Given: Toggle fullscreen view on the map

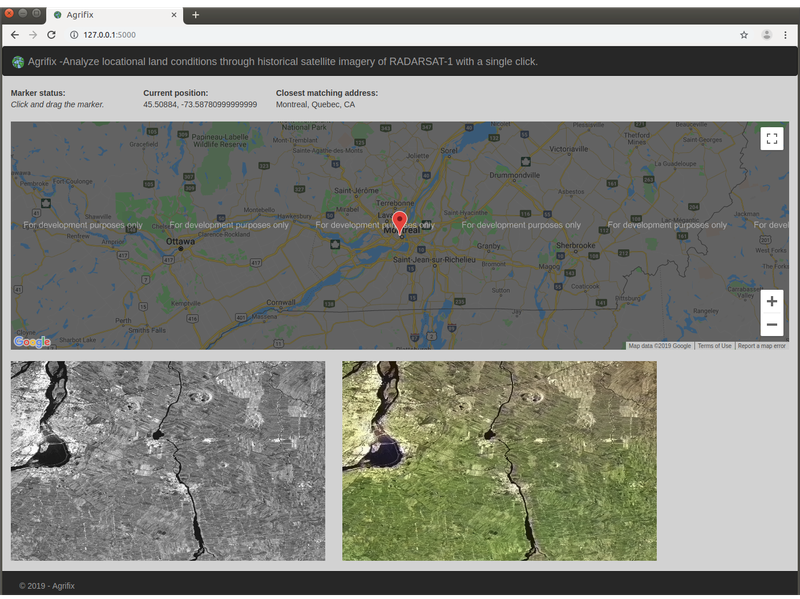Looking at the screenshot, I should pos(771,139).
